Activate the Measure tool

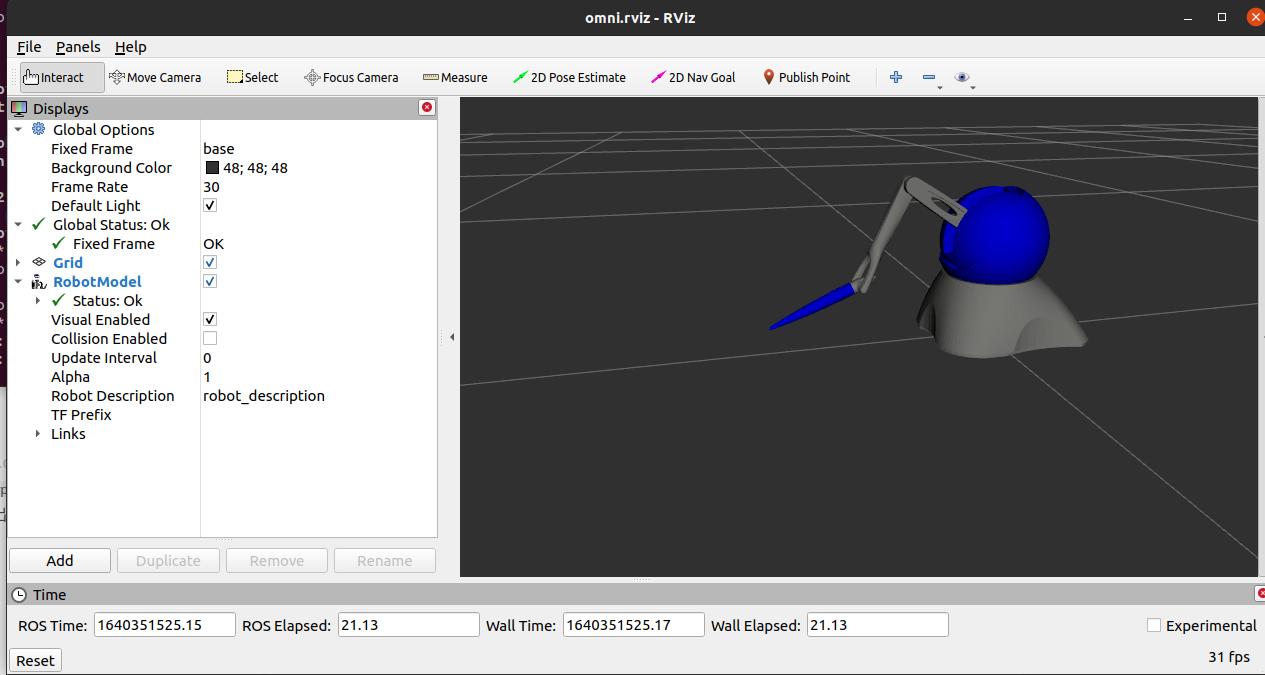[x=455, y=77]
